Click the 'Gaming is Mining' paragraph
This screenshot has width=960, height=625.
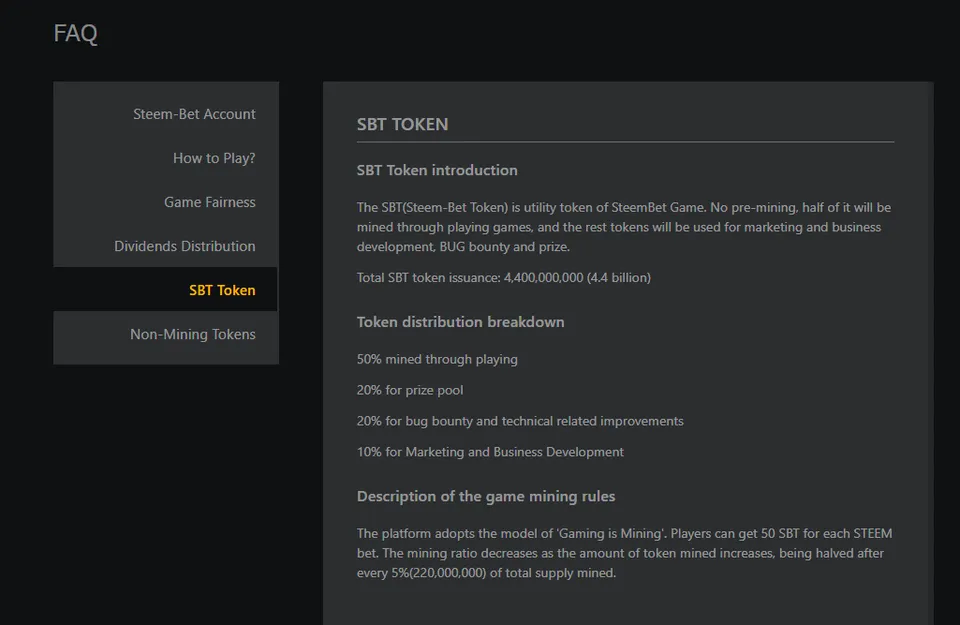624,553
